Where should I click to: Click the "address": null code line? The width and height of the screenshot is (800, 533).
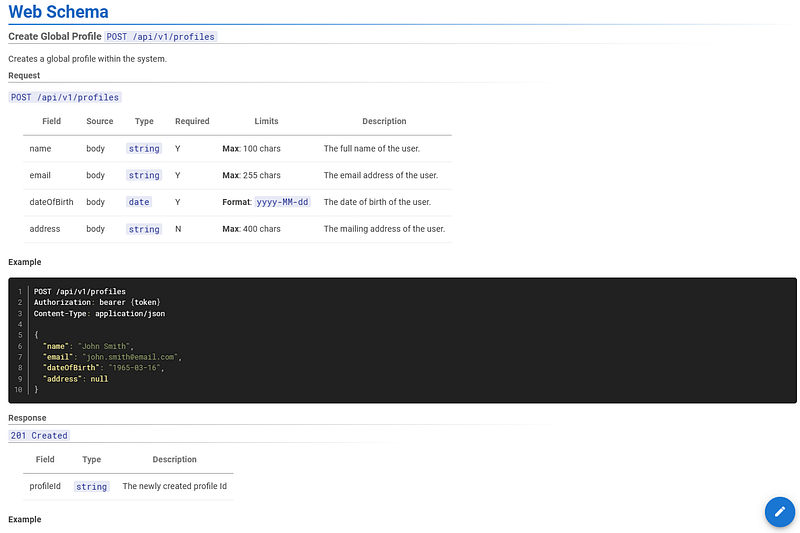(x=76, y=379)
